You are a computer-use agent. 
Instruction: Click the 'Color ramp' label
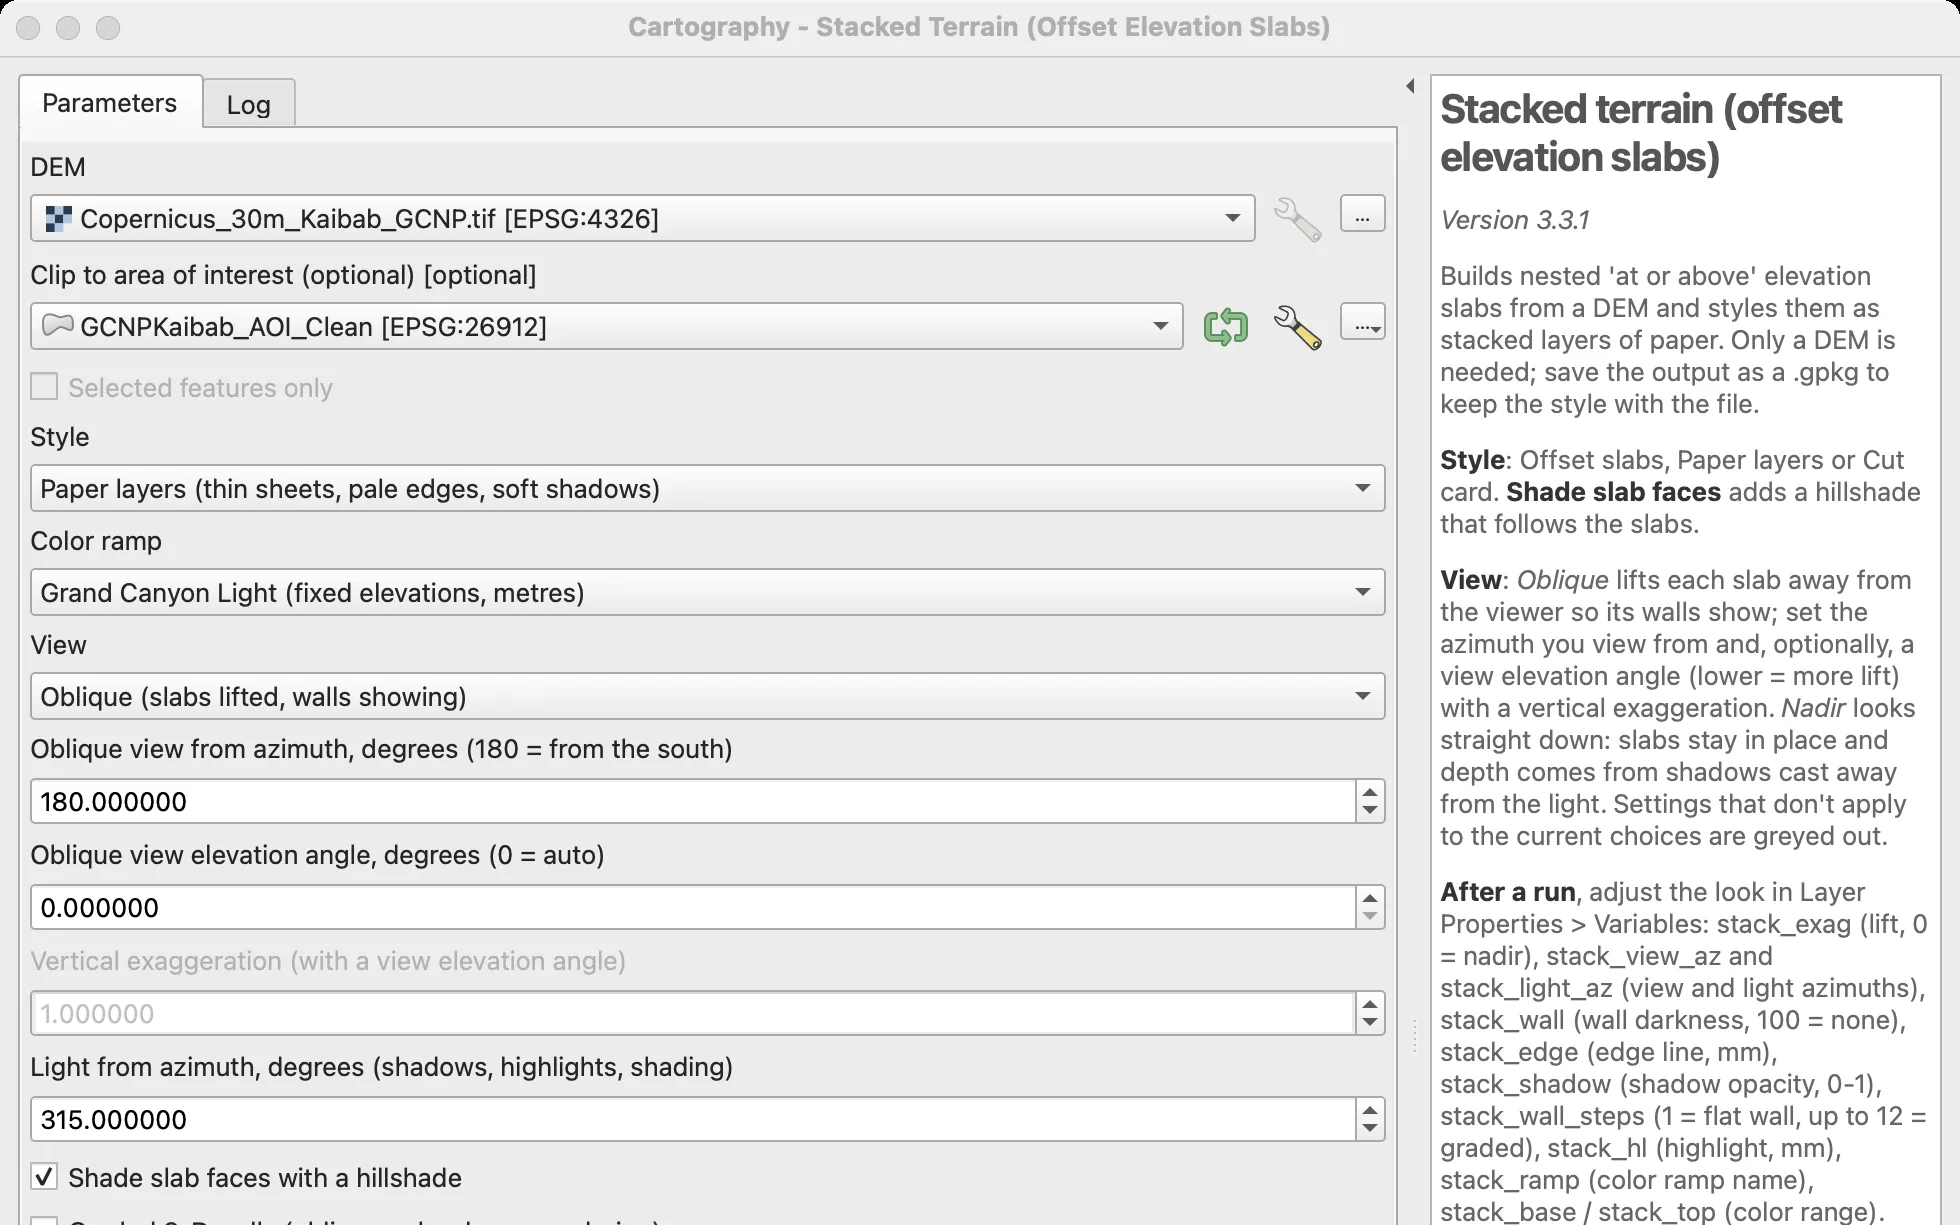coord(96,541)
